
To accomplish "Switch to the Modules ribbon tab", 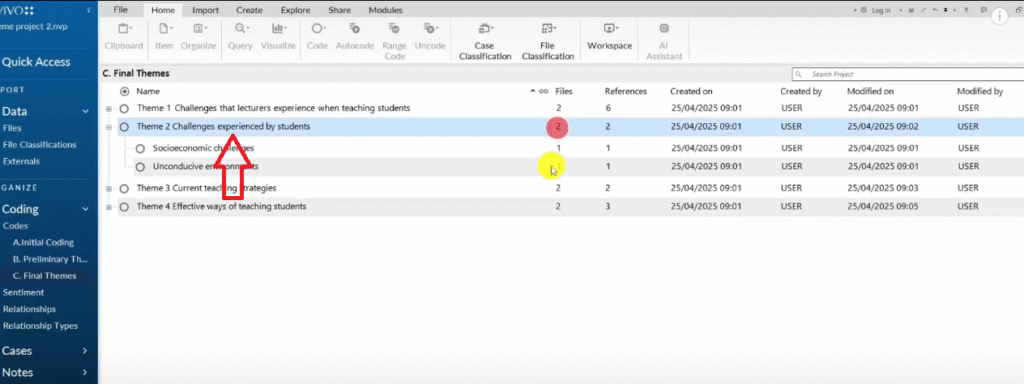I will point(385,10).
